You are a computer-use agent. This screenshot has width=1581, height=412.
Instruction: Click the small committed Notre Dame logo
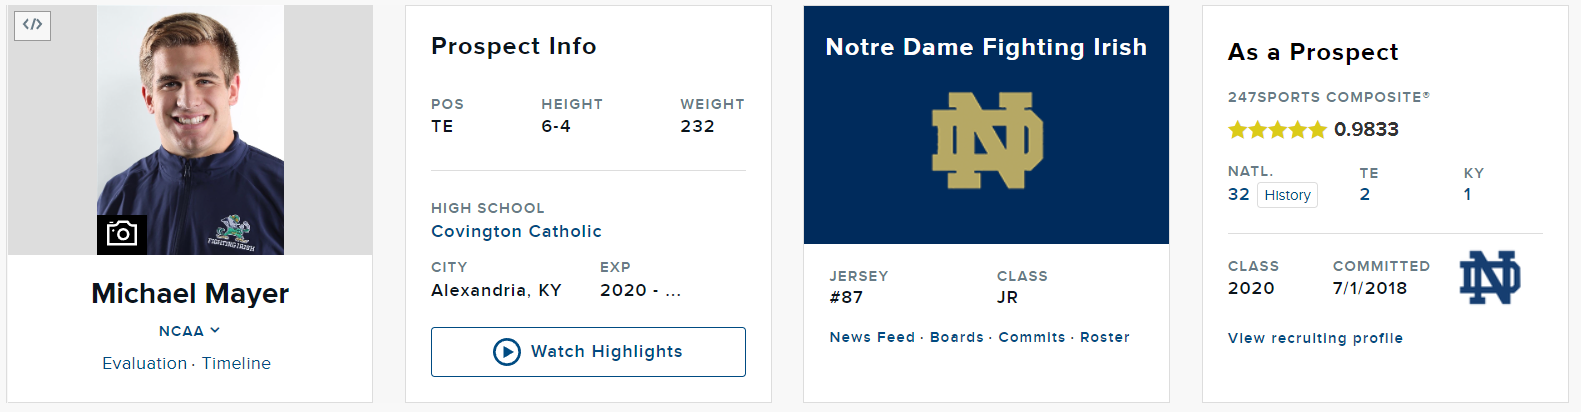click(x=1490, y=278)
